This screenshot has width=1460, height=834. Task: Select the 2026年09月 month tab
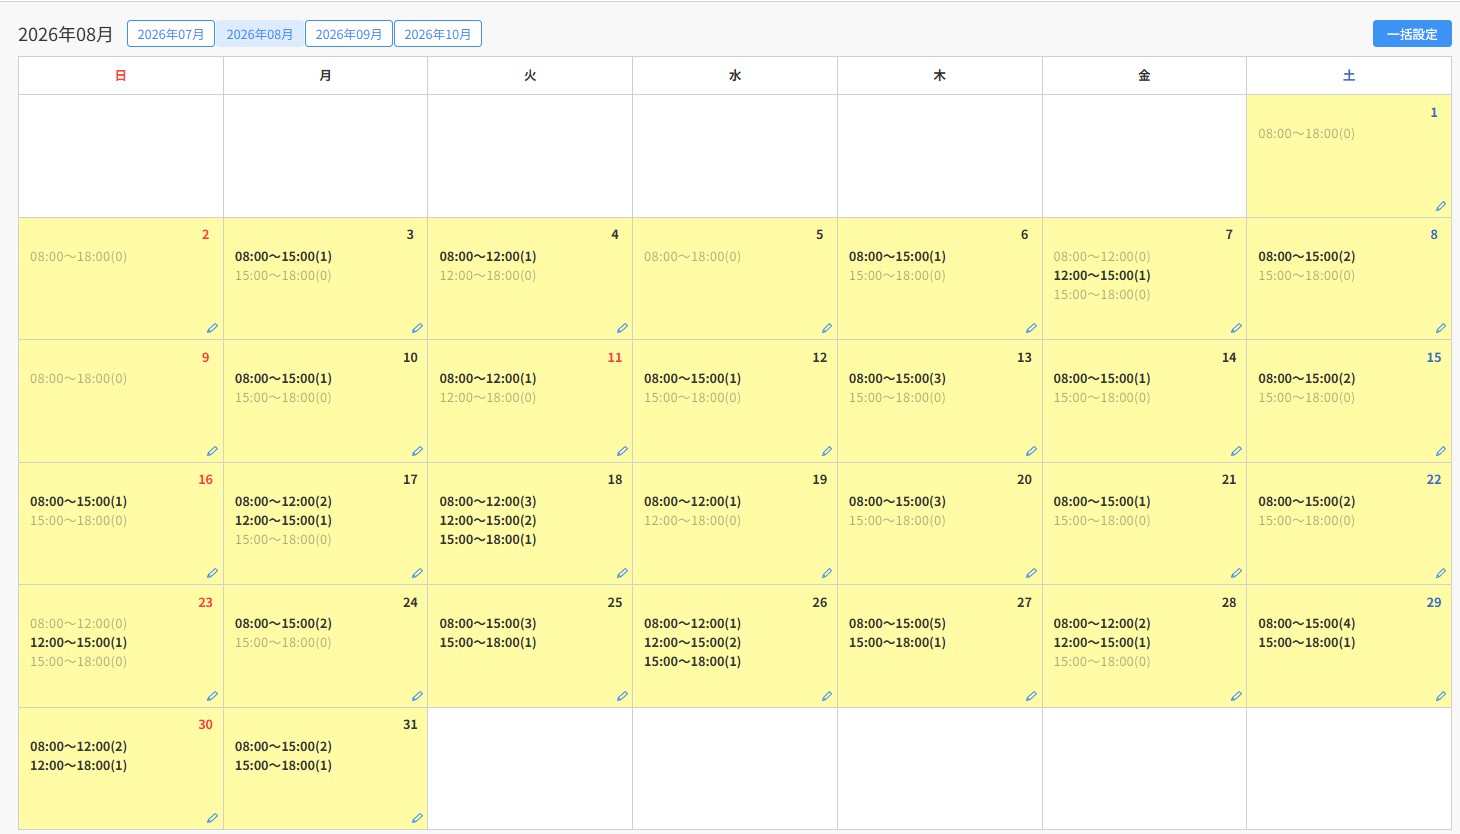point(349,34)
